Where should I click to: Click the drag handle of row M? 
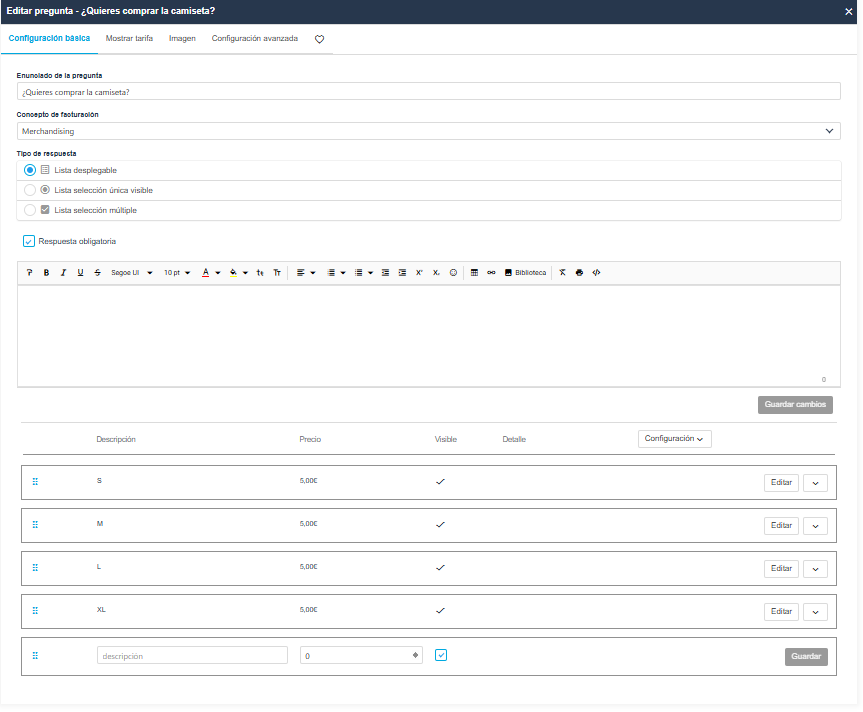35,525
